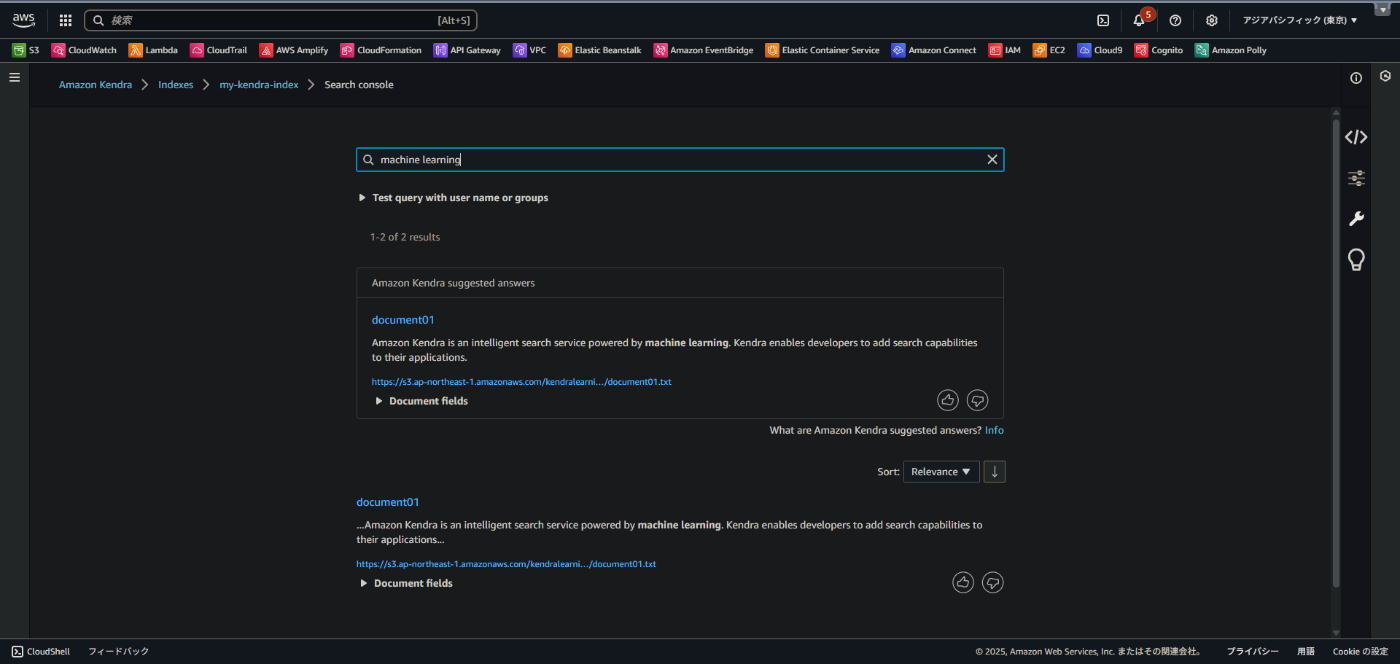Open the hamburger side navigation menu
1400x664 pixels.
pos(14,77)
